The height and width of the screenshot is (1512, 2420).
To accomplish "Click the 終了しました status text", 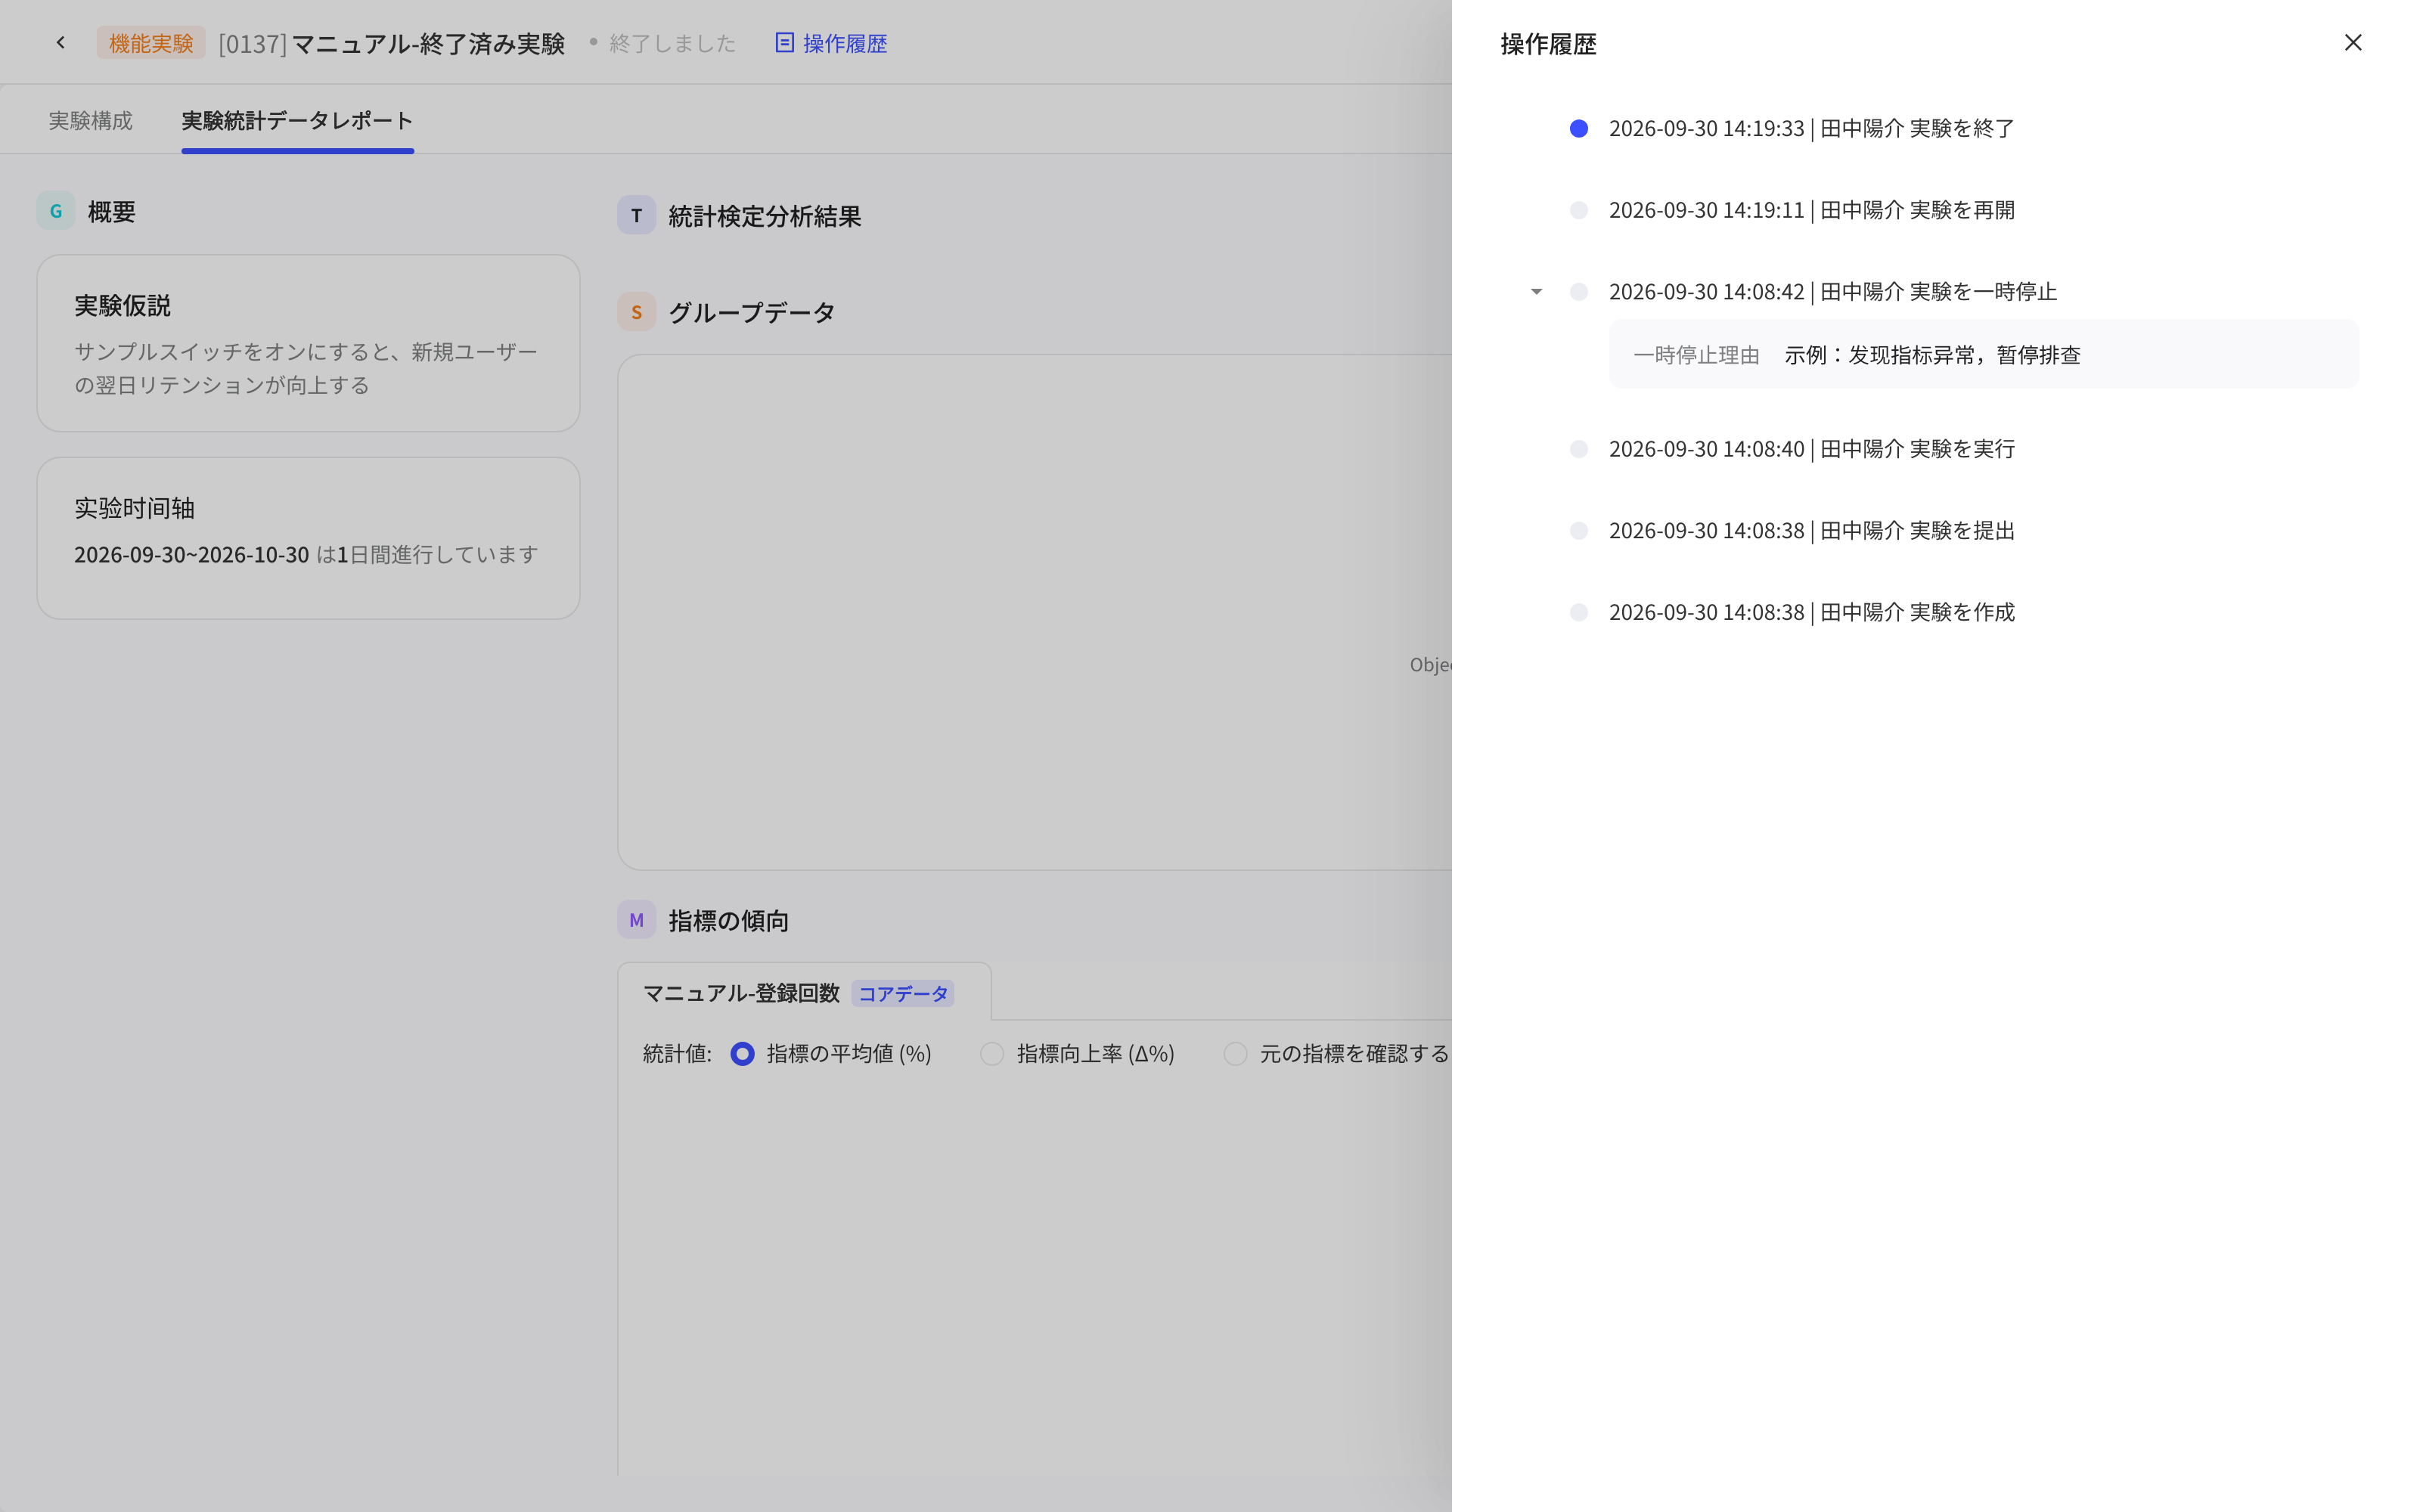I will tap(672, 43).
